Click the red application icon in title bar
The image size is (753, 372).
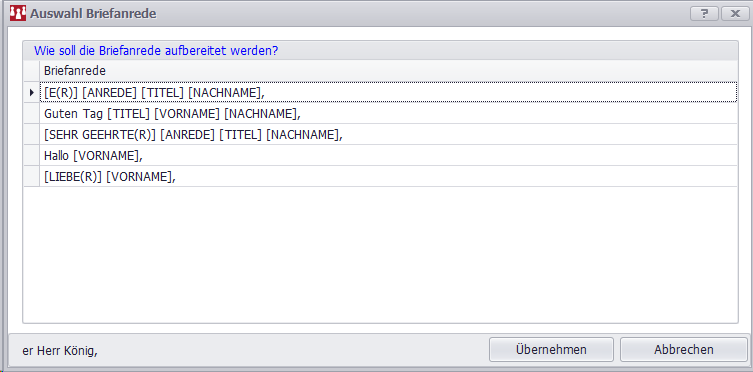(18, 13)
